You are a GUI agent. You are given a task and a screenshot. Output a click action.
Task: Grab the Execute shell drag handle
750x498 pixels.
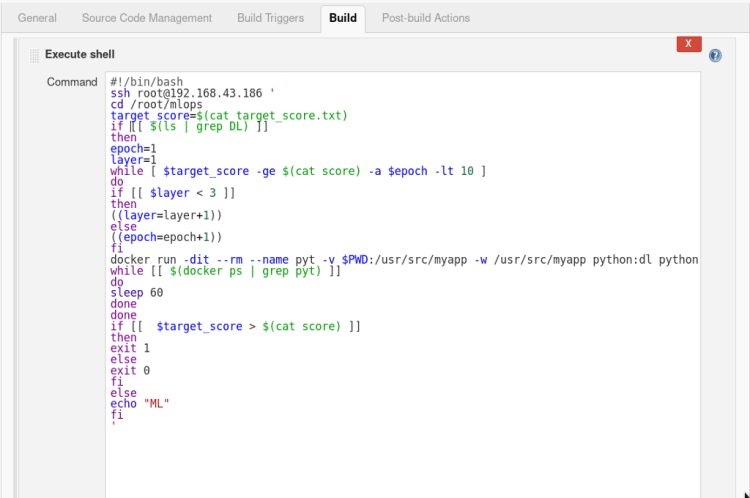click(34, 55)
